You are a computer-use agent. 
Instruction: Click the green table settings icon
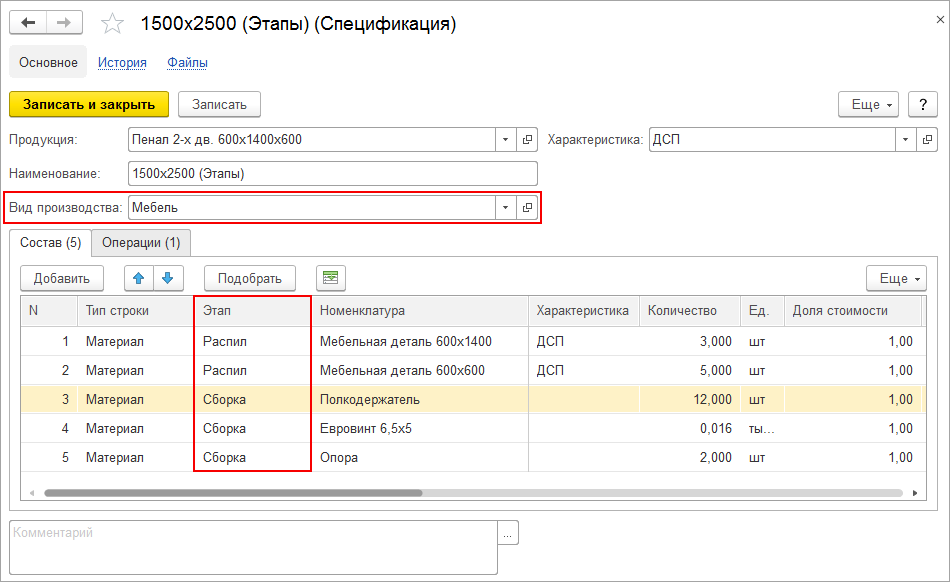pos(330,278)
